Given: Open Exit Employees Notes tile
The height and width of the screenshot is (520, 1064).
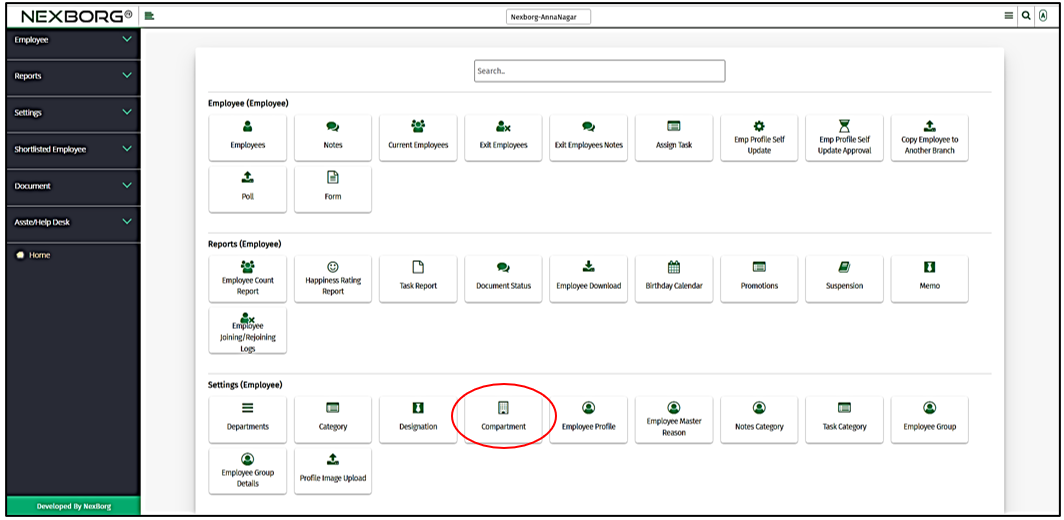Looking at the screenshot, I should click(588, 137).
